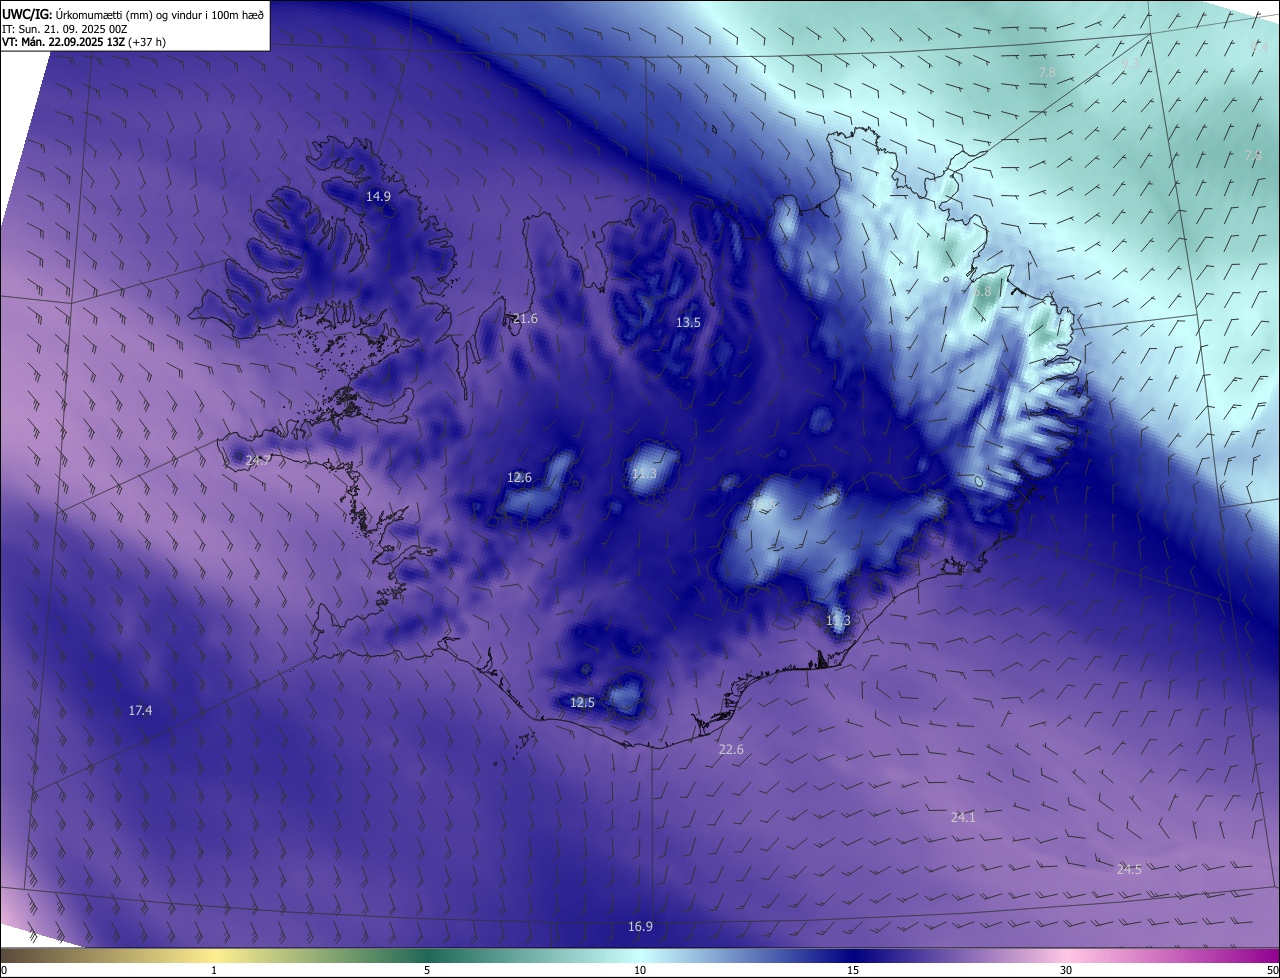Click the color scale label 0
This screenshot has width=1280, height=978.
point(4,971)
